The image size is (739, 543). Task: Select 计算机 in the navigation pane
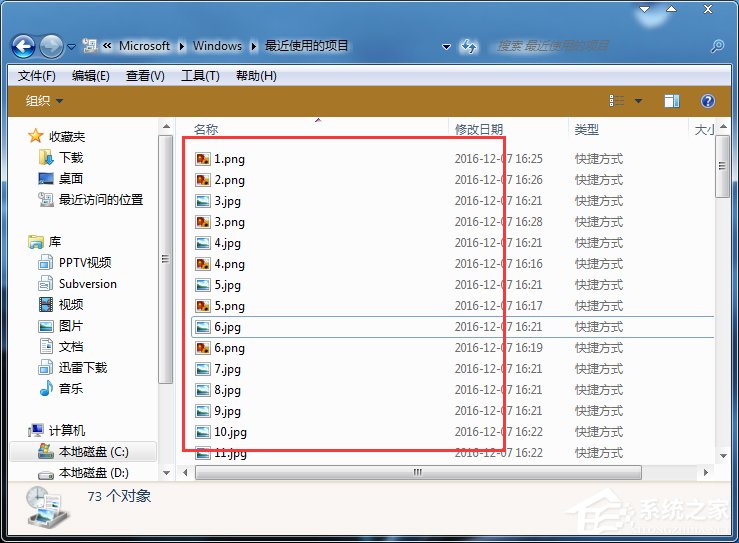[57, 430]
